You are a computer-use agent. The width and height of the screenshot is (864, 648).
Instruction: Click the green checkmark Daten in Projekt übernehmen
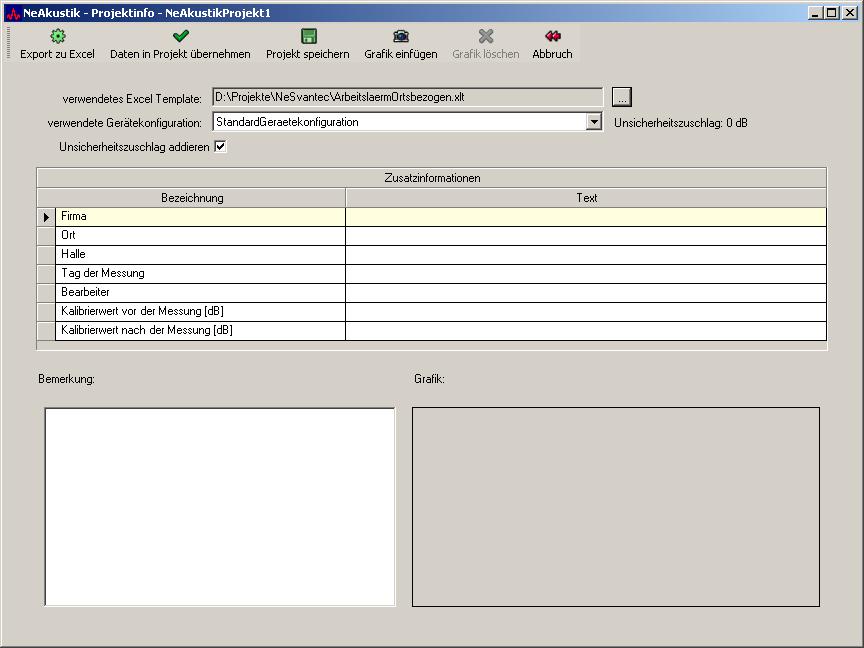[x=180, y=36]
